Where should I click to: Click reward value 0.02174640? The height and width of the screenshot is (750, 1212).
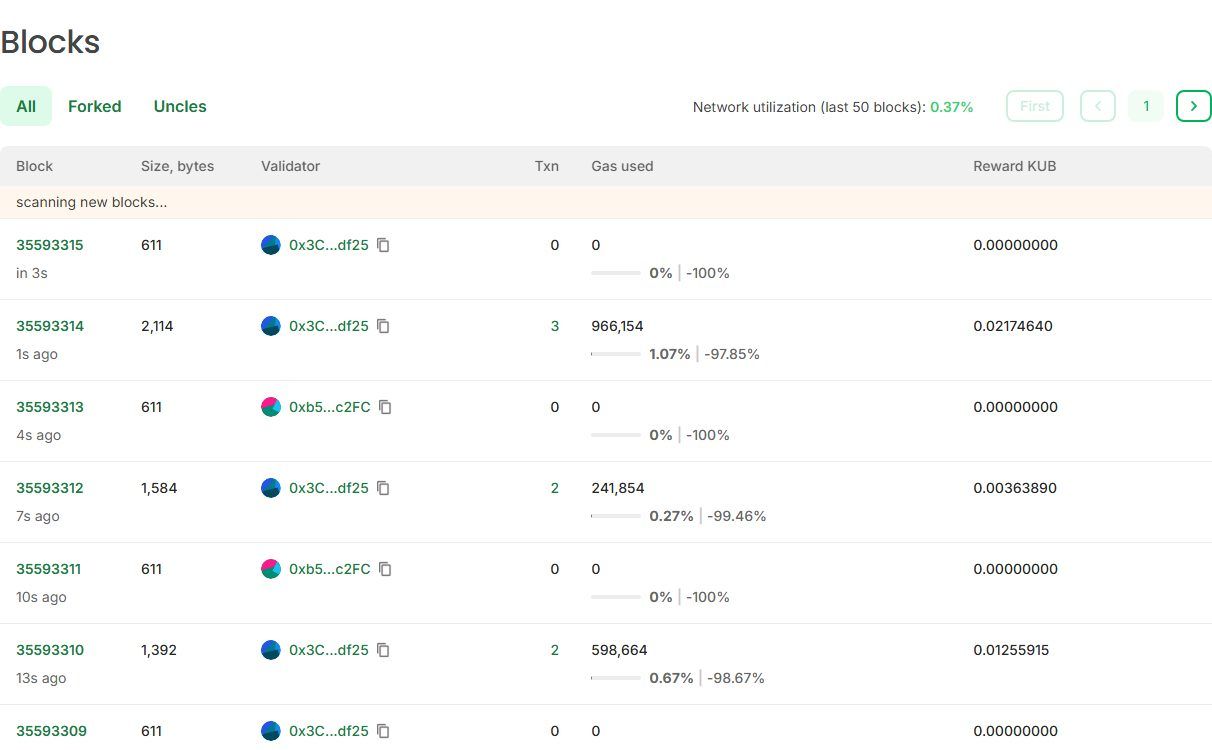tap(1013, 326)
